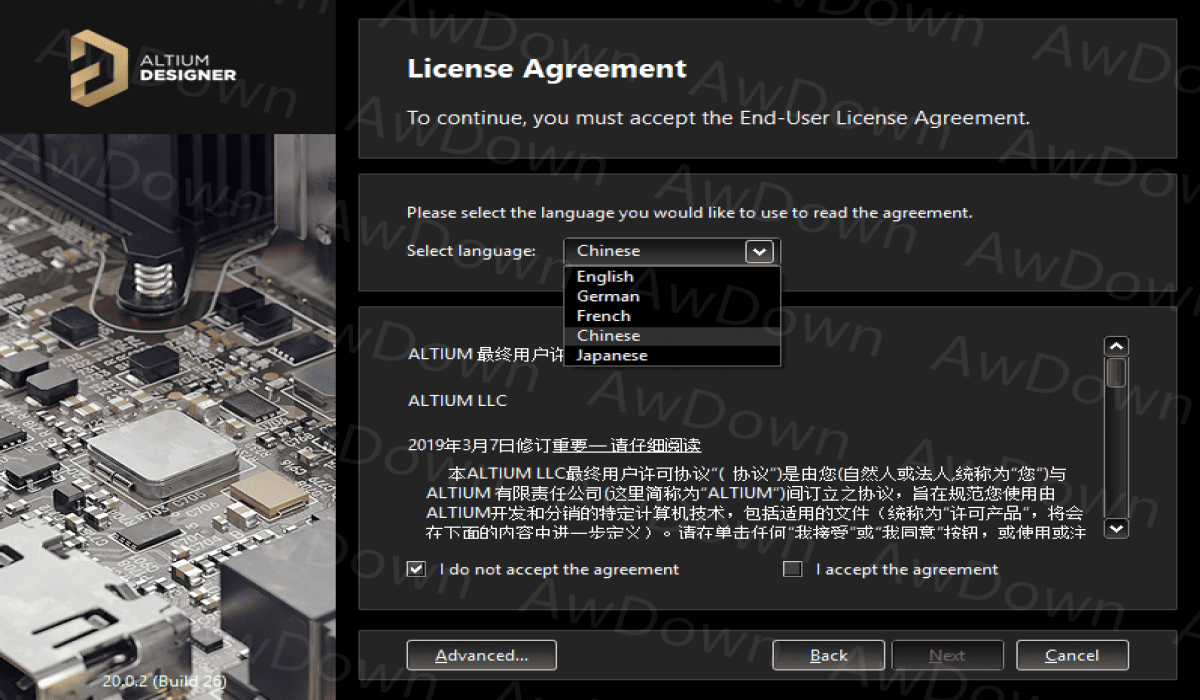The width and height of the screenshot is (1200, 700).
Task: Uncheck the 'I do not accept' checkbox
Action: click(x=416, y=569)
